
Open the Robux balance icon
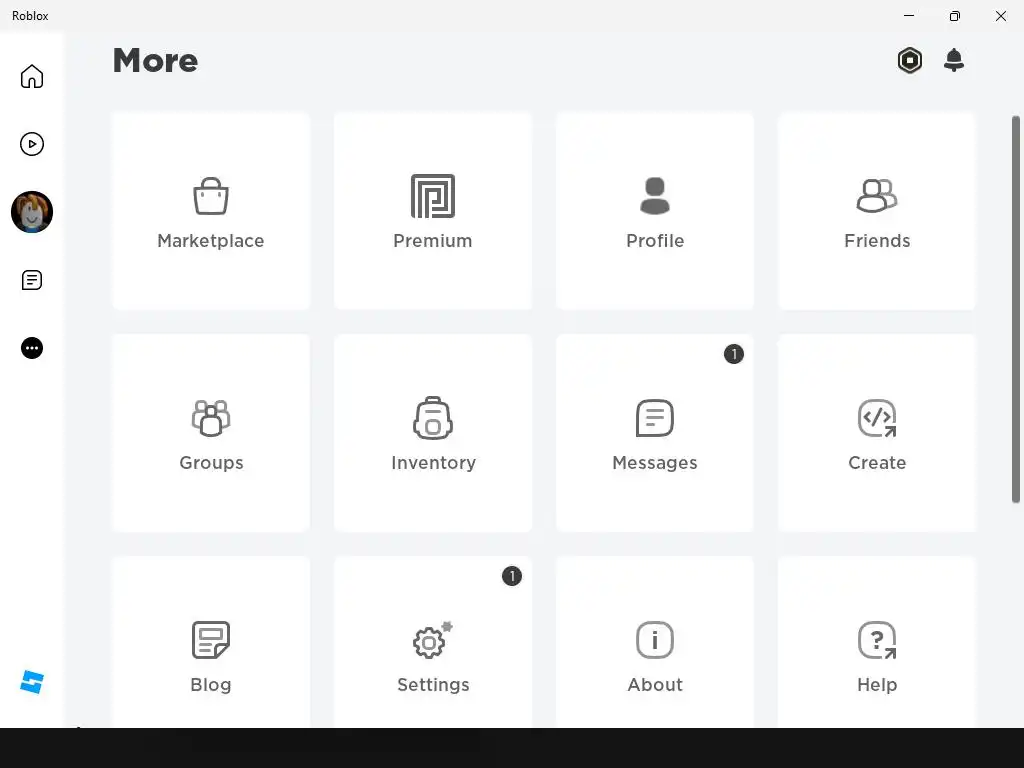[910, 60]
